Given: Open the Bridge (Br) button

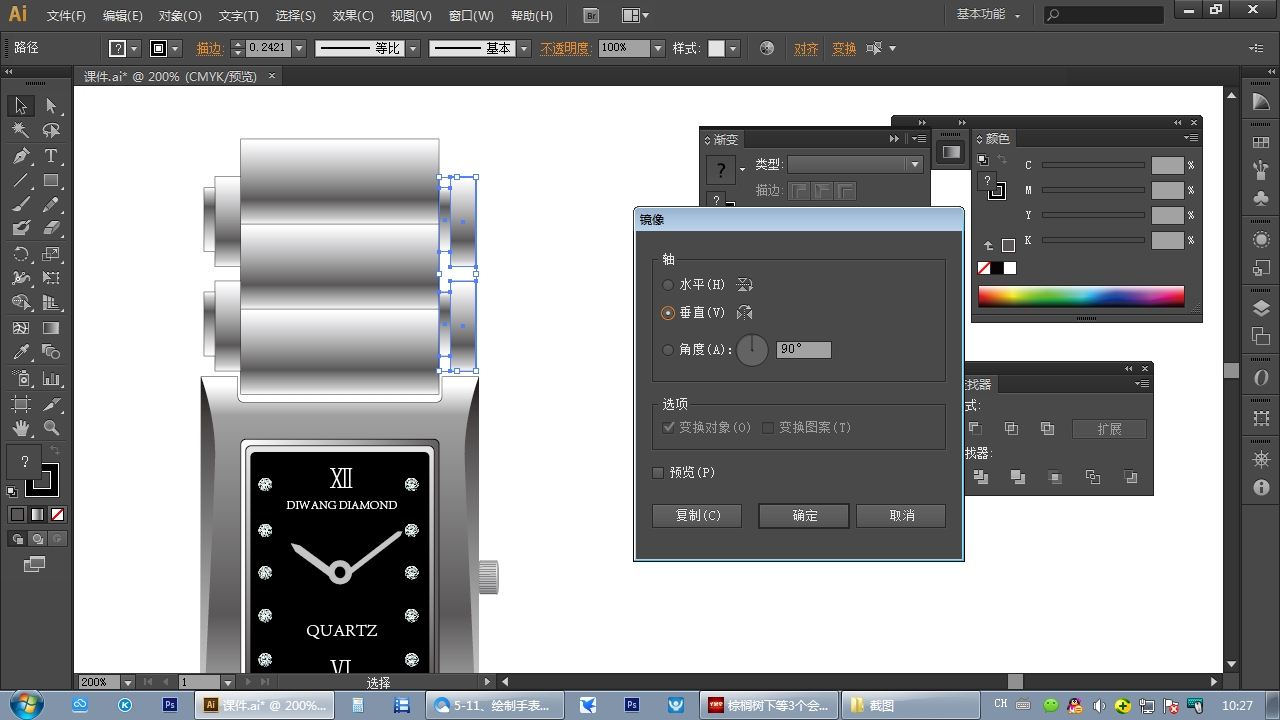Looking at the screenshot, I should tap(591, 16).
